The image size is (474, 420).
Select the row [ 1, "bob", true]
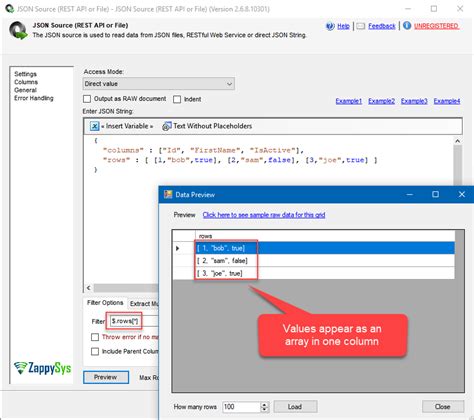[325, 248]
